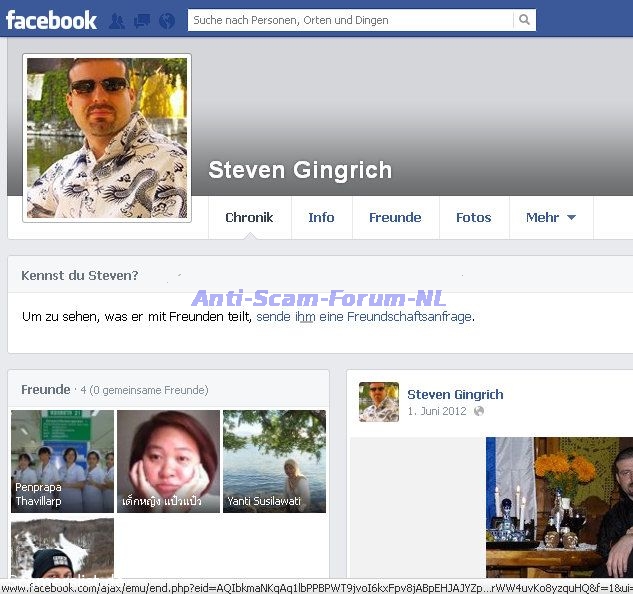Click the large profile picture
Viewport: 633px width, 594px height.
(107, 138)
